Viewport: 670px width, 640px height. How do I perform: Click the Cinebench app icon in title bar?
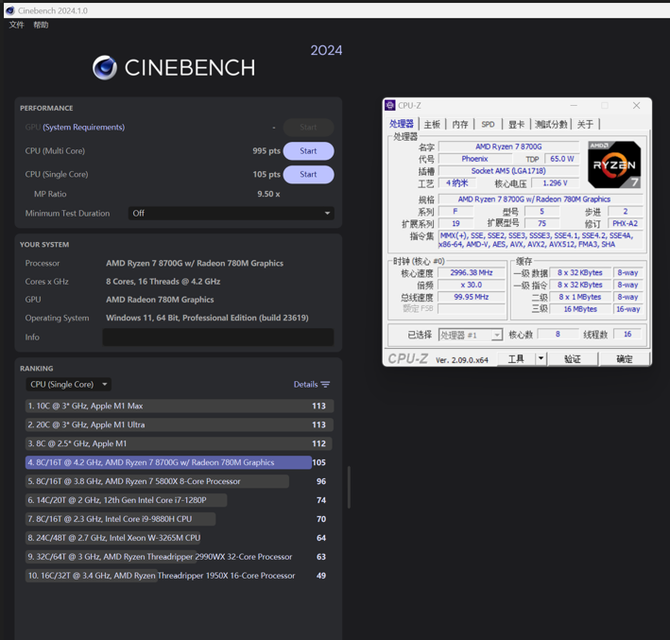[10, 11]
